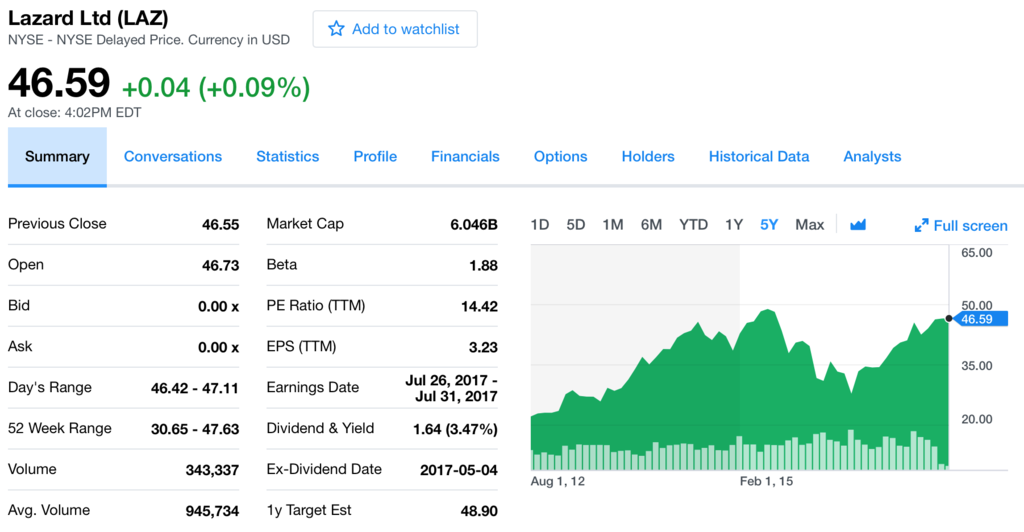Show the Max chart range
The width and height of the screenshot is (1024, 532).
pyautogui.click(x=809, y=225)
